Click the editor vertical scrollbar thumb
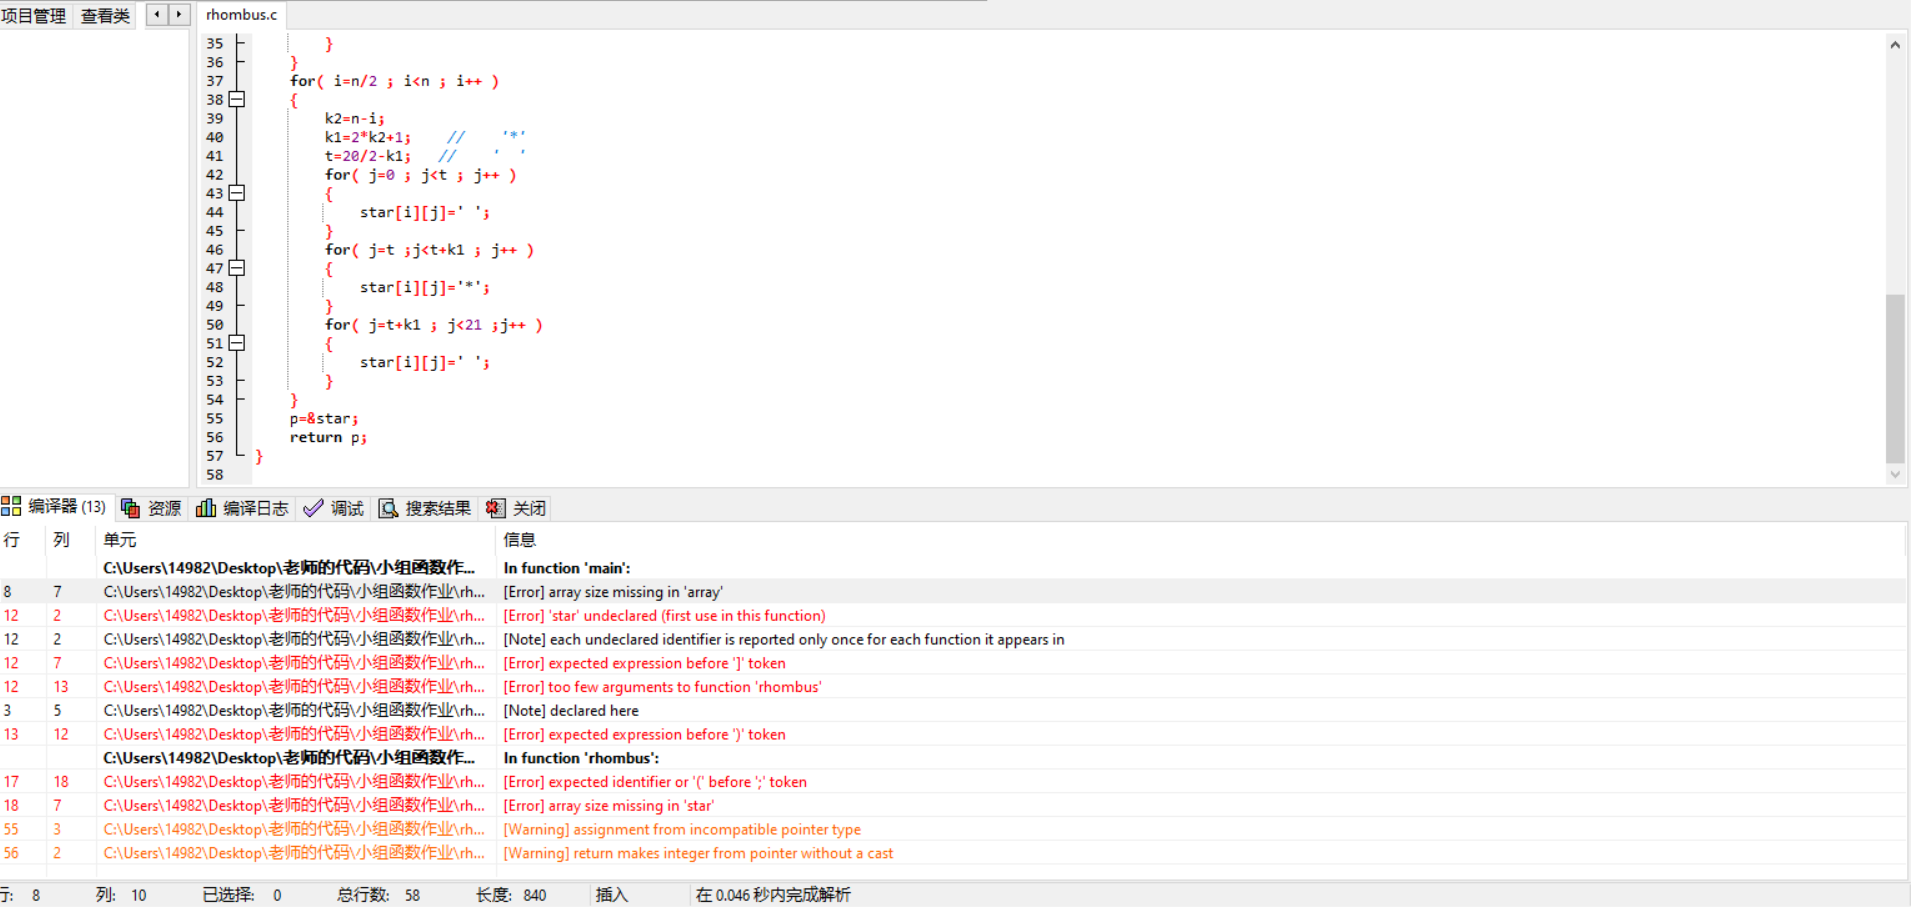This screenshot has width=1911, height=907. click(1895, 378)
